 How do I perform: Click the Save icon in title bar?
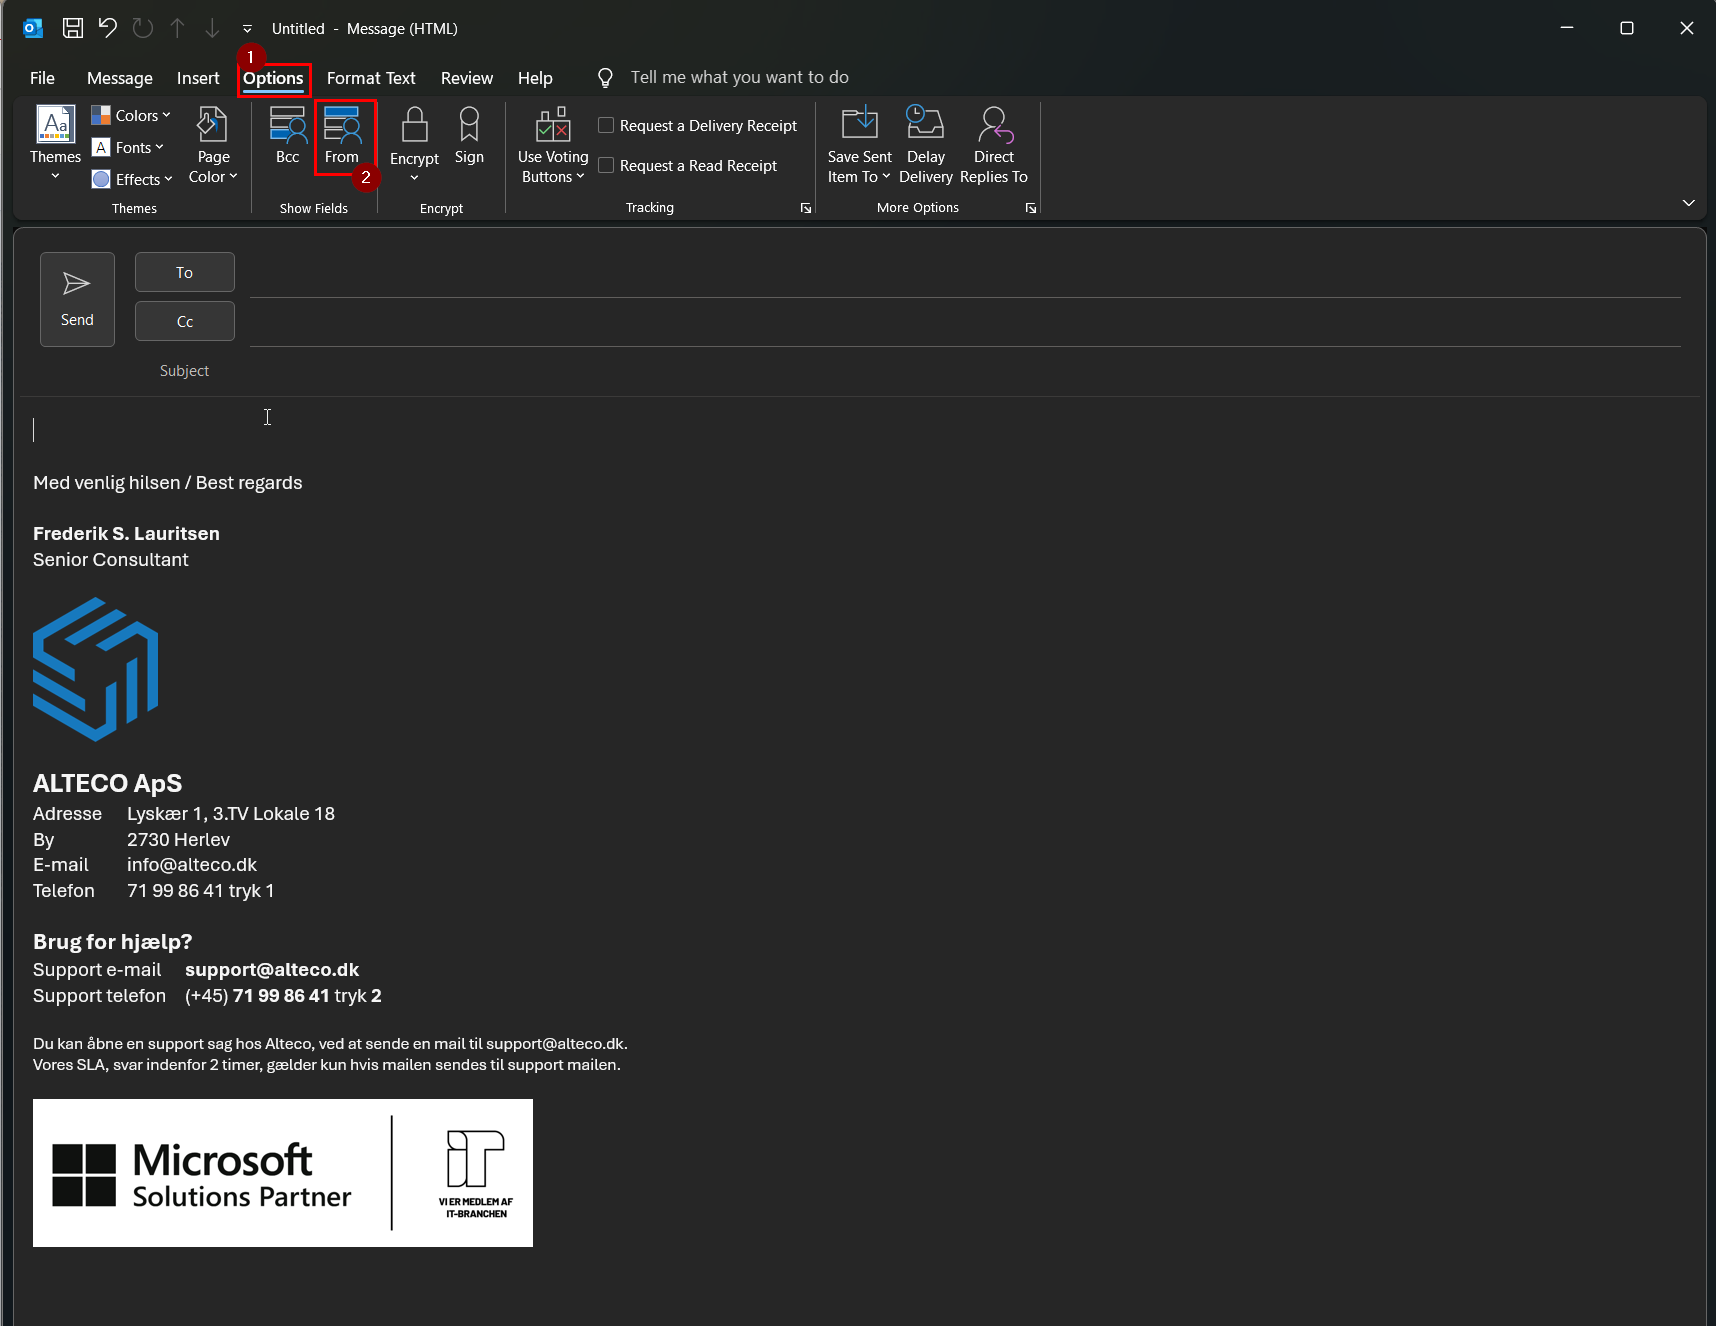tap(72, 28)
